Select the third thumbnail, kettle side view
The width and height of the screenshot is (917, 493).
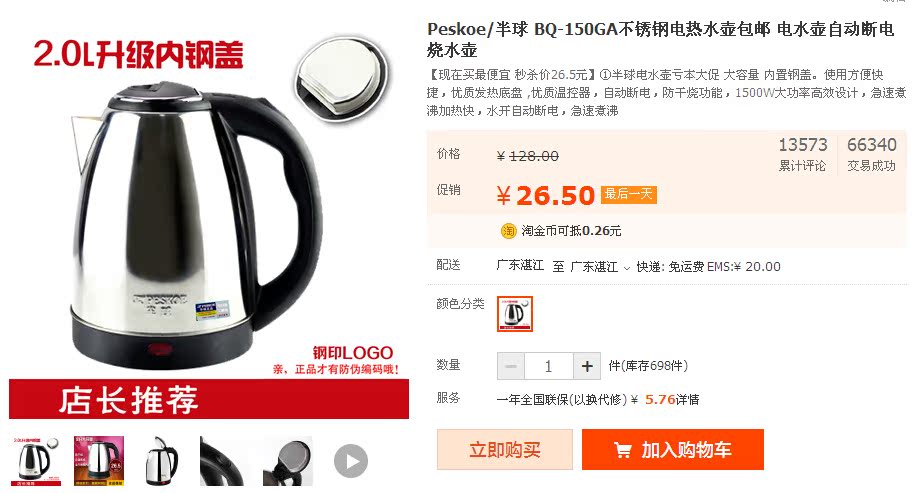pos(161,461)
